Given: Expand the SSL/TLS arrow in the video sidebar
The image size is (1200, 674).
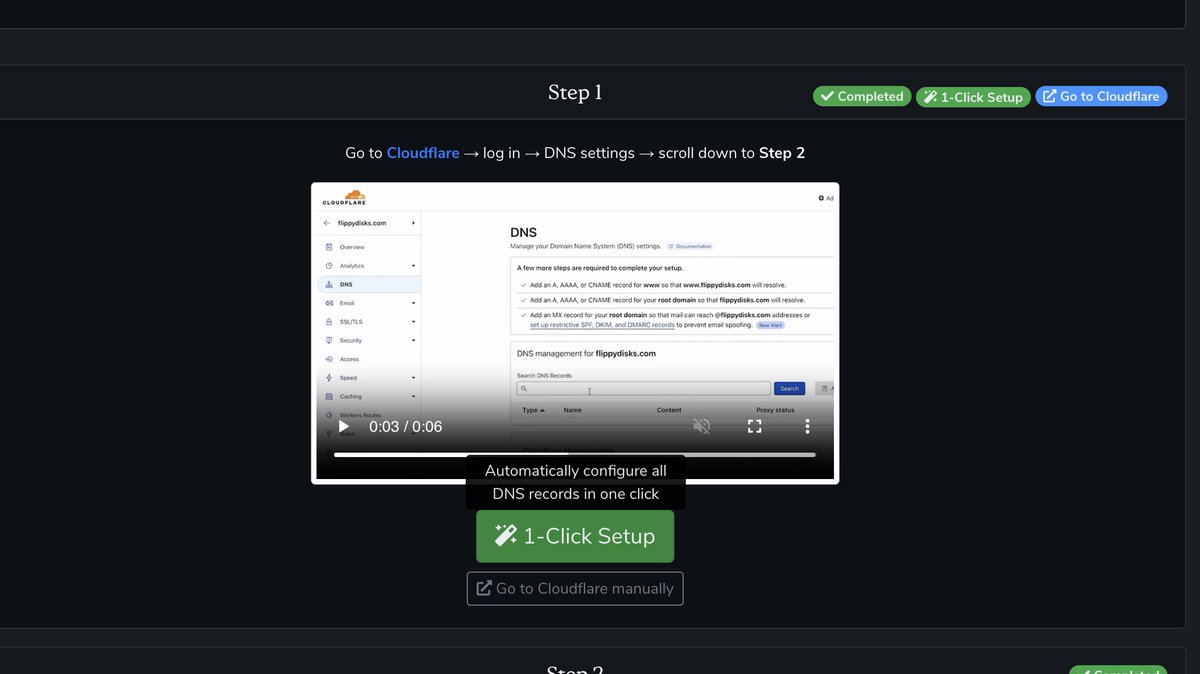Looking at the screenshot, I should tap(413, 322).
